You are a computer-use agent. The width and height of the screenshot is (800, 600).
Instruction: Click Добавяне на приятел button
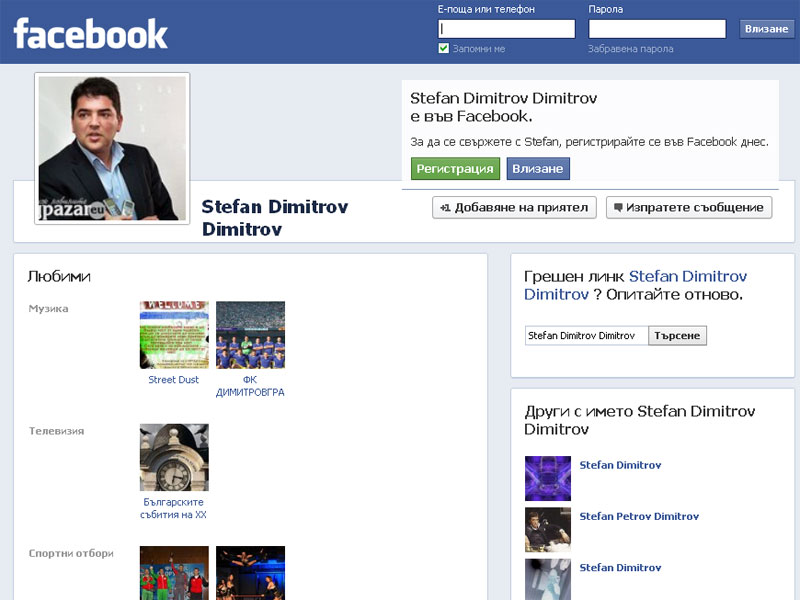(515, 207)
